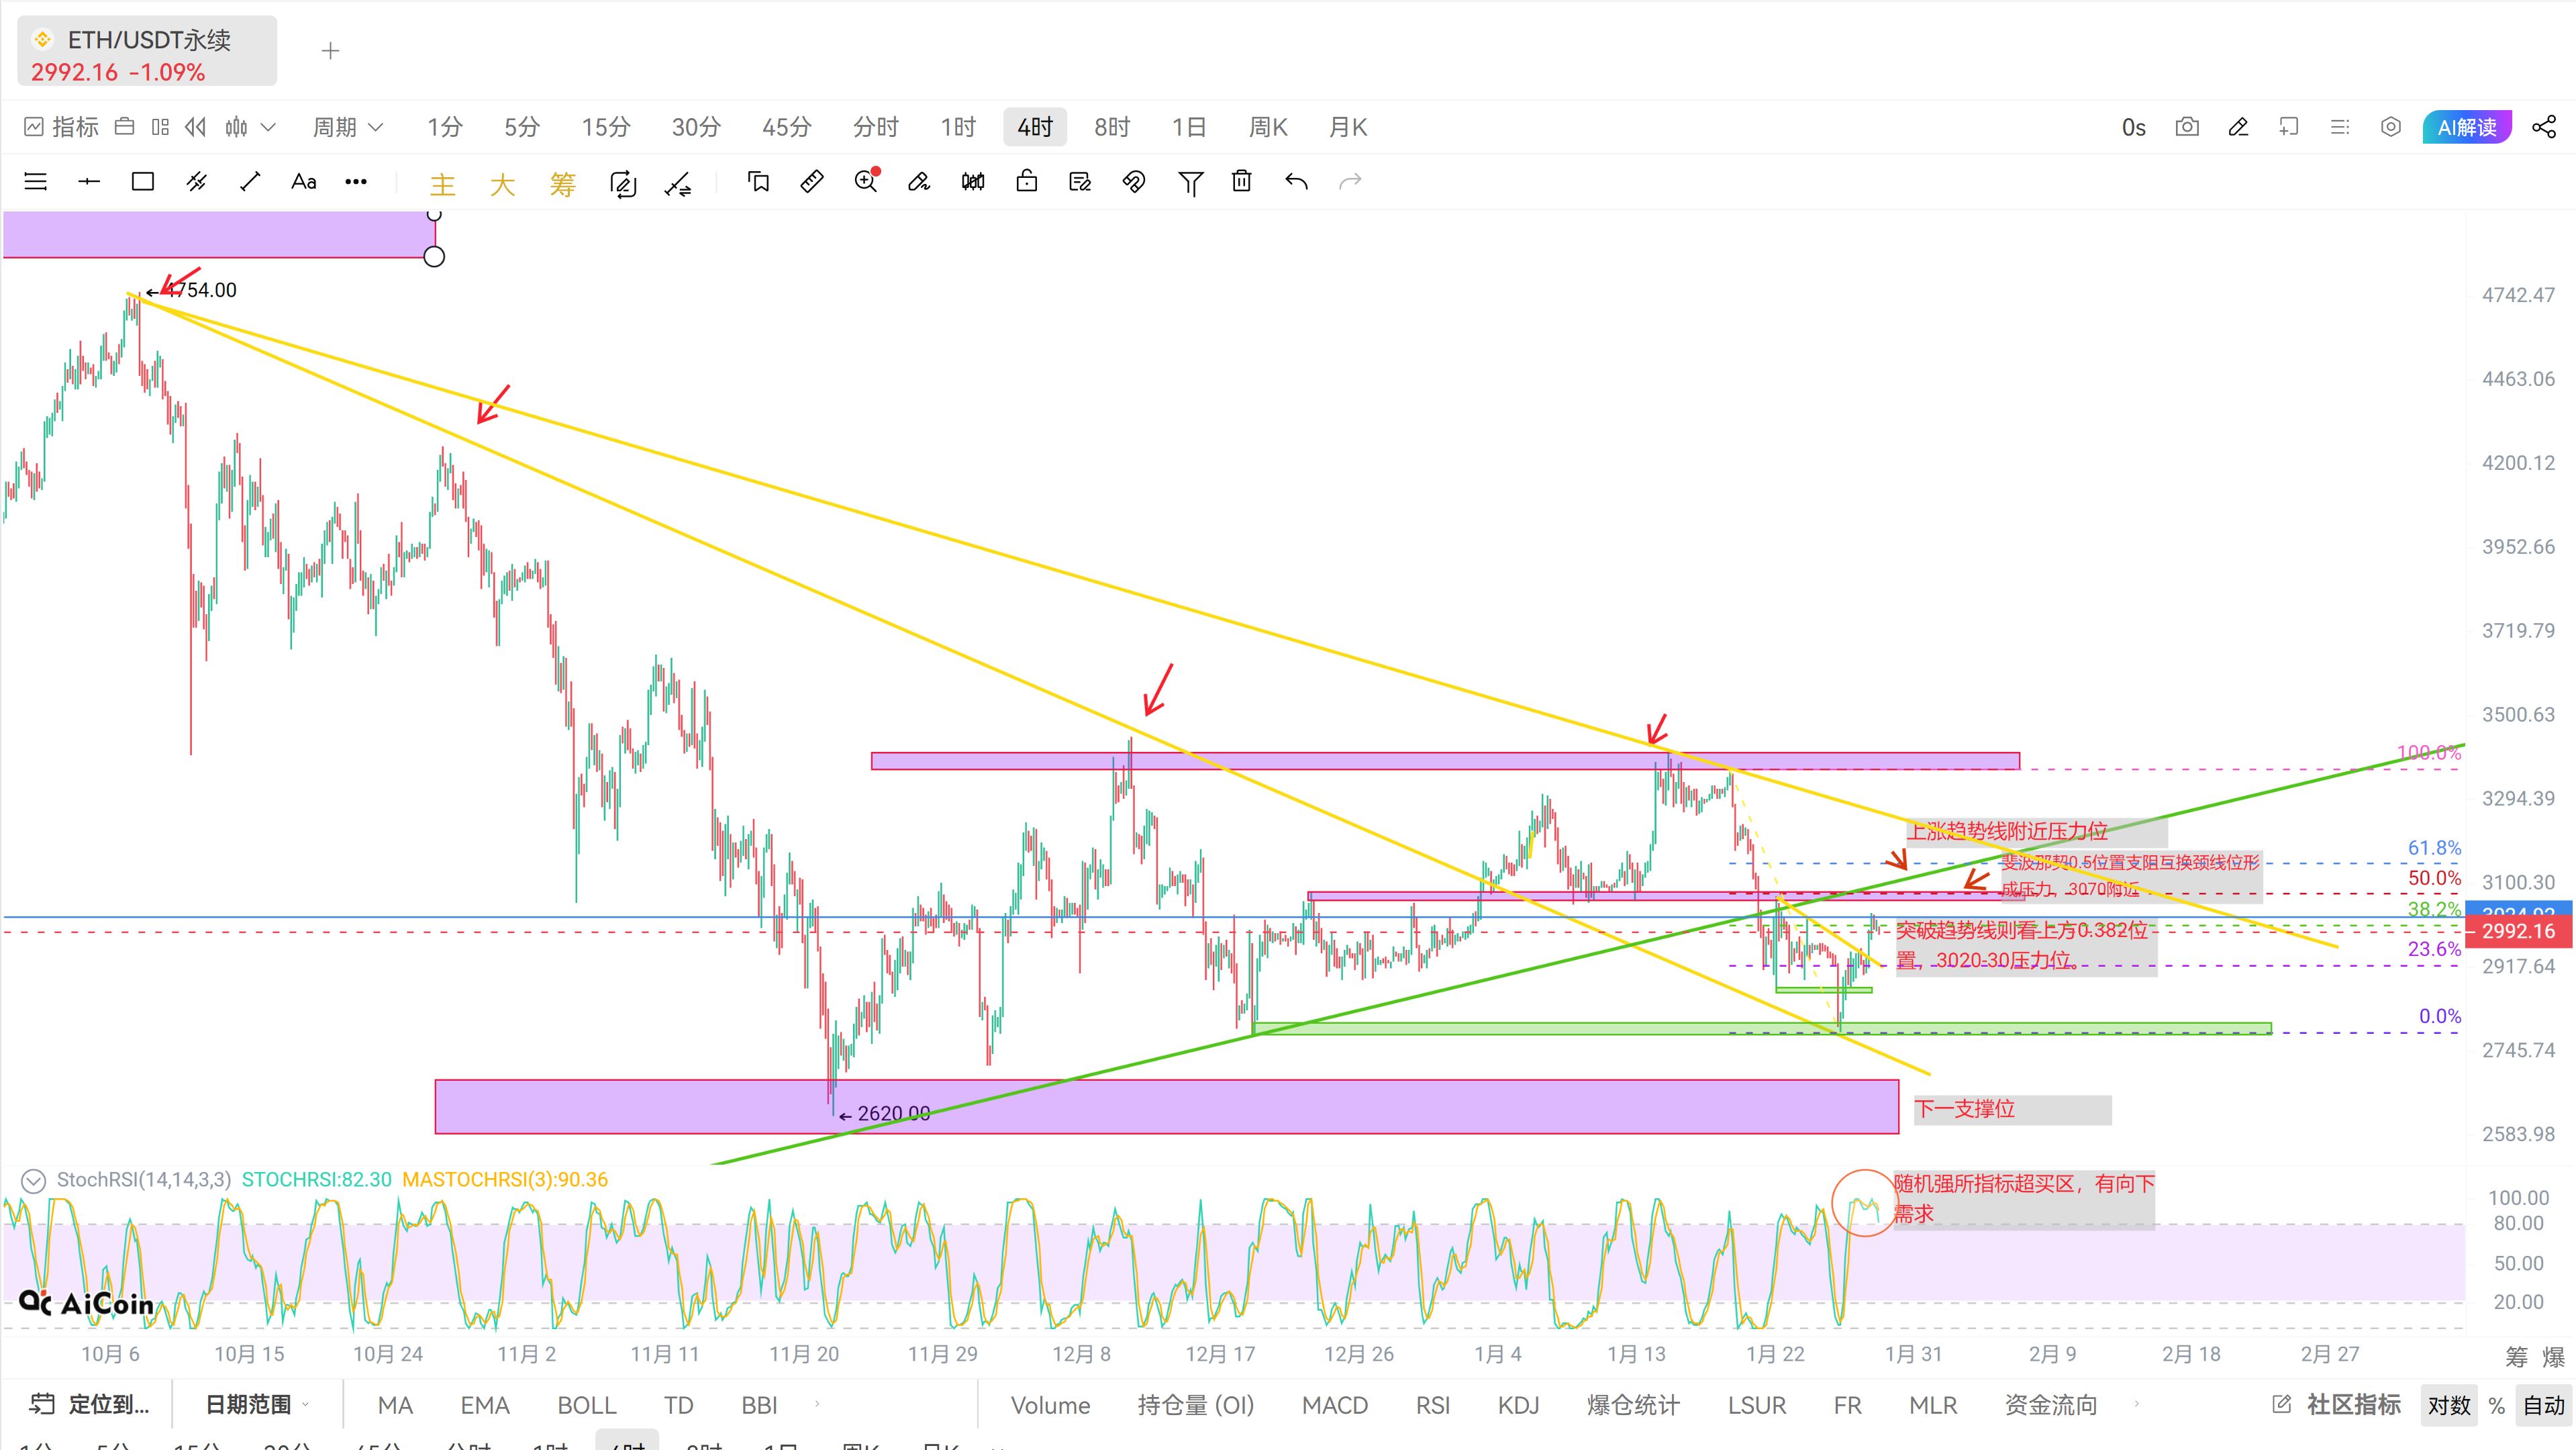Select the MACD indicator tab

point(1334,1405)
